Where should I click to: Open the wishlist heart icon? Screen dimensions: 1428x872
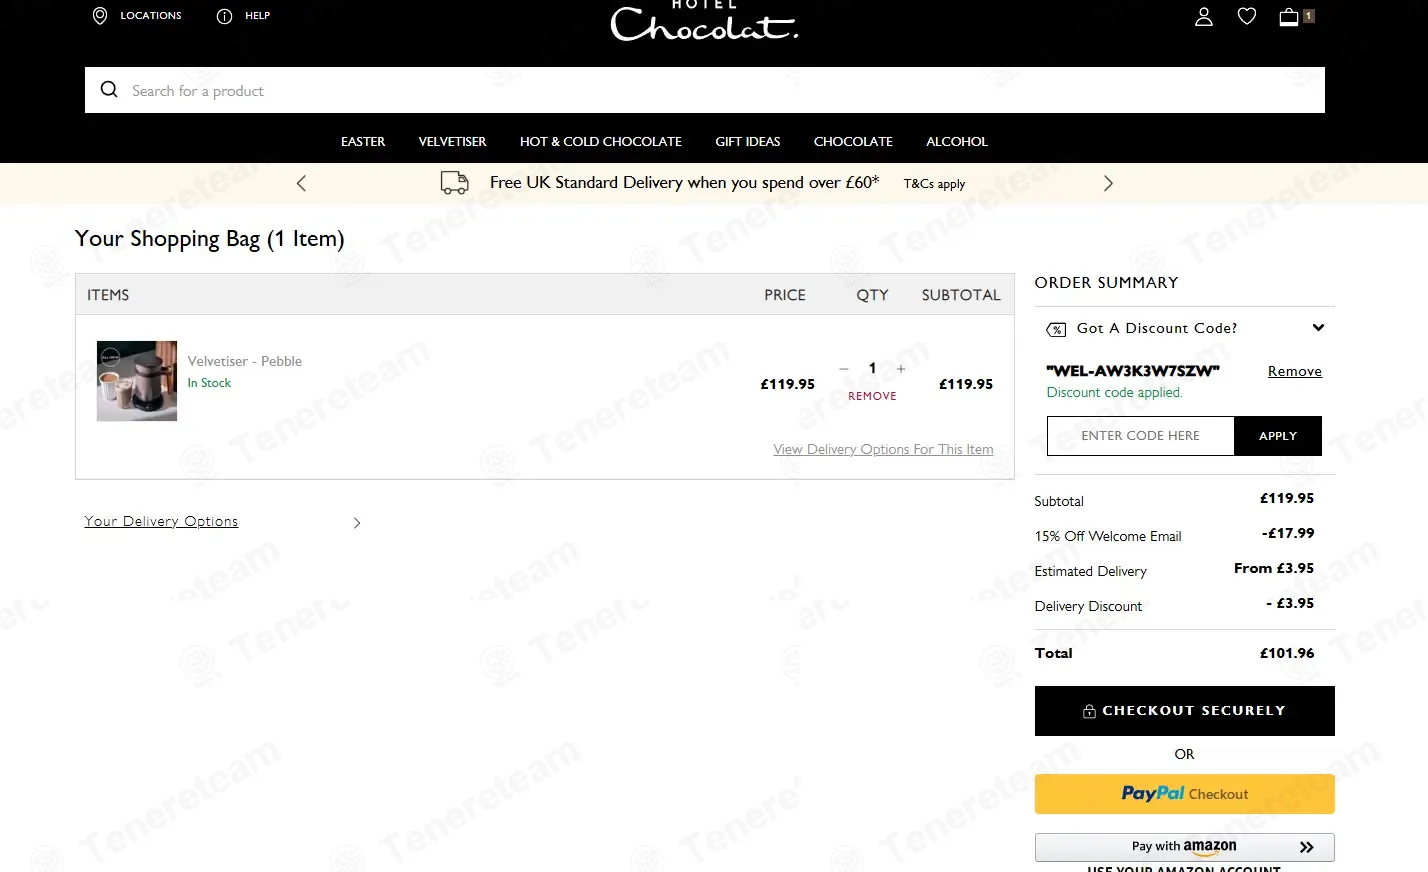[1247, 16]
